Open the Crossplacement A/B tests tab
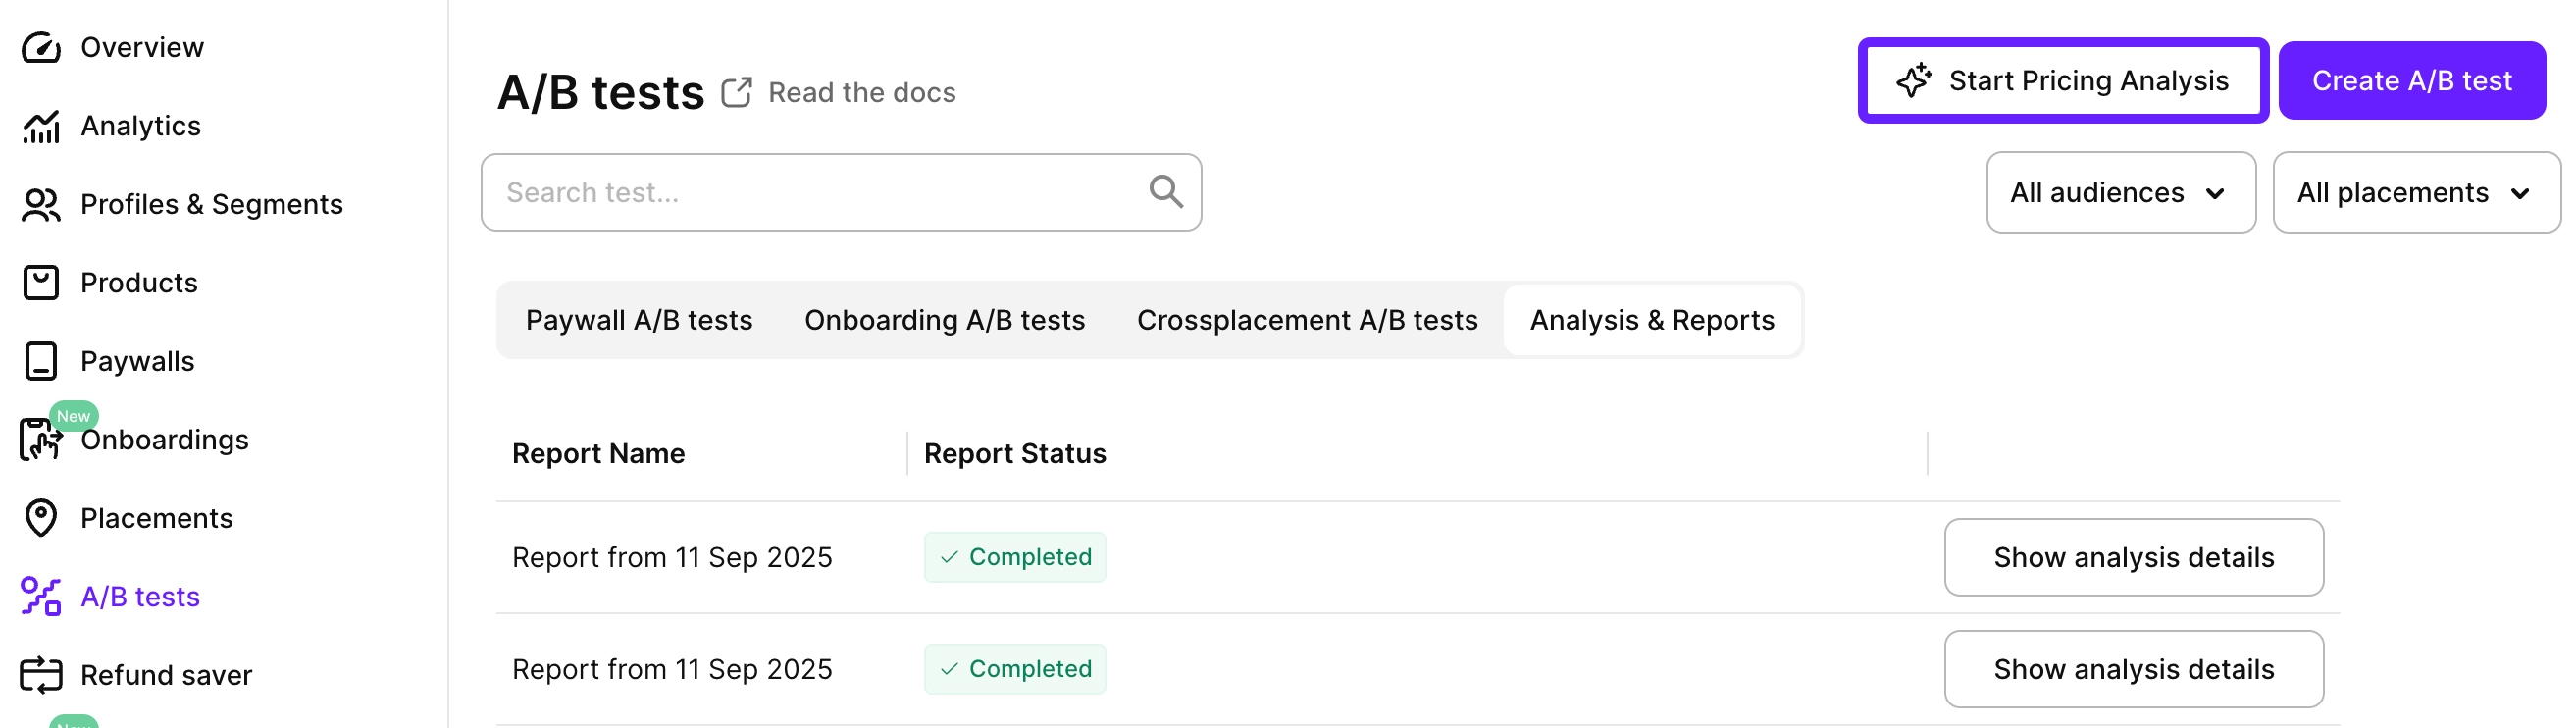The image size is (2576, 728). tap(1306, 320)
